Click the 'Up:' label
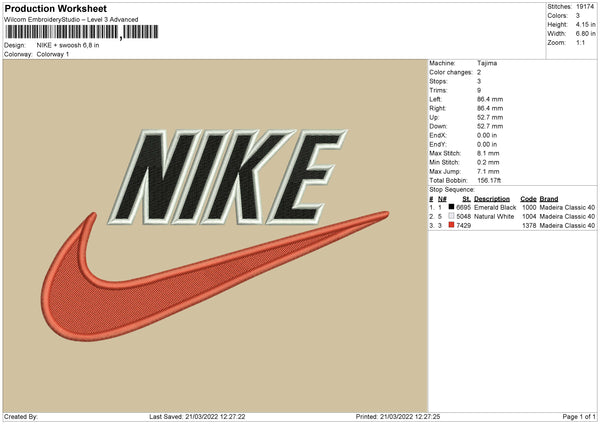 click(x=434, y=117)
